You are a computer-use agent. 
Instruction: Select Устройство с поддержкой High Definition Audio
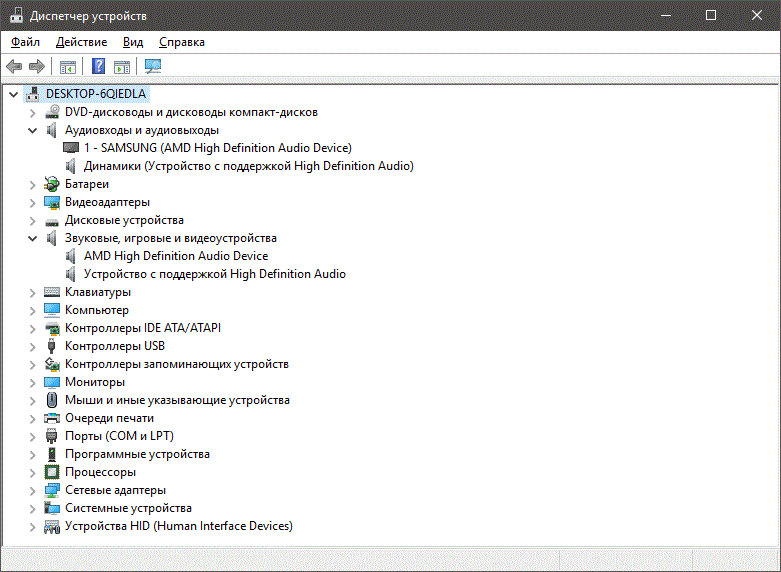tap(215, 274)
